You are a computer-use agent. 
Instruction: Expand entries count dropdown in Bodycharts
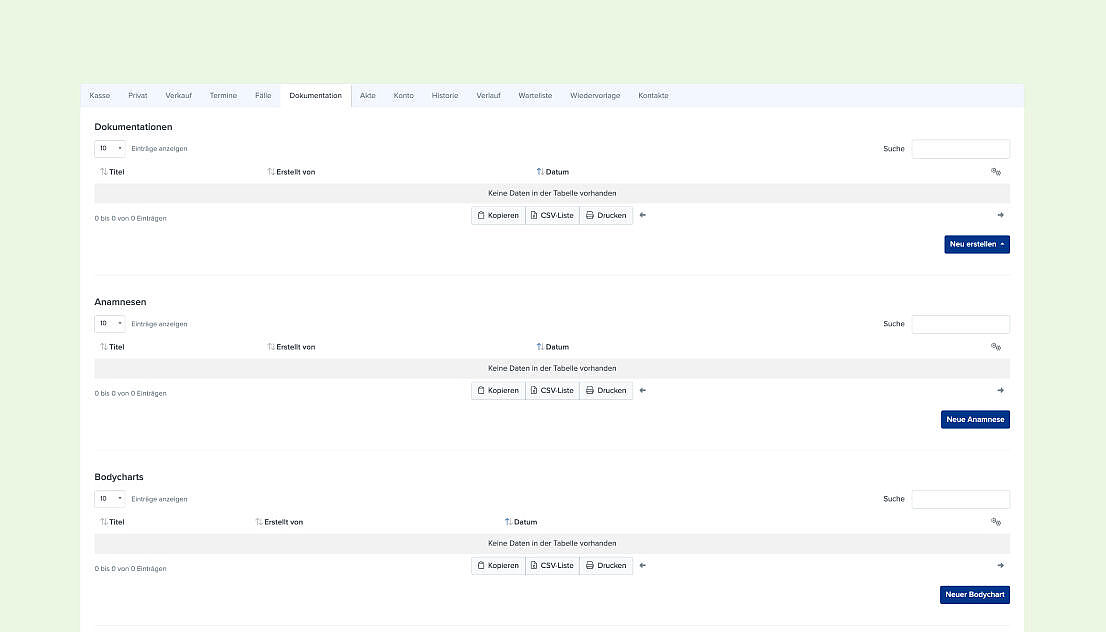[110, 499]
